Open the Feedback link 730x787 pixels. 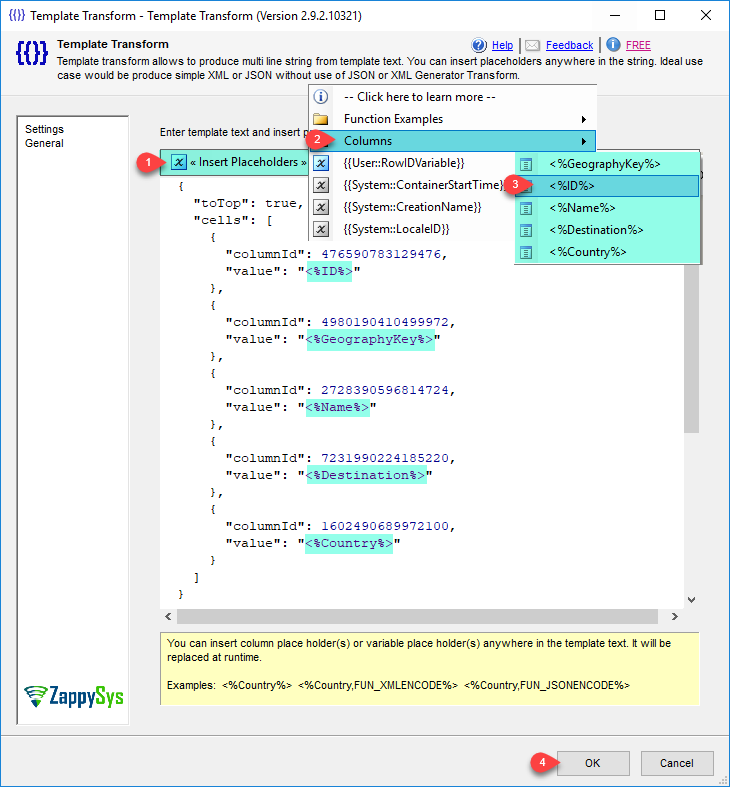pos(569,45)
